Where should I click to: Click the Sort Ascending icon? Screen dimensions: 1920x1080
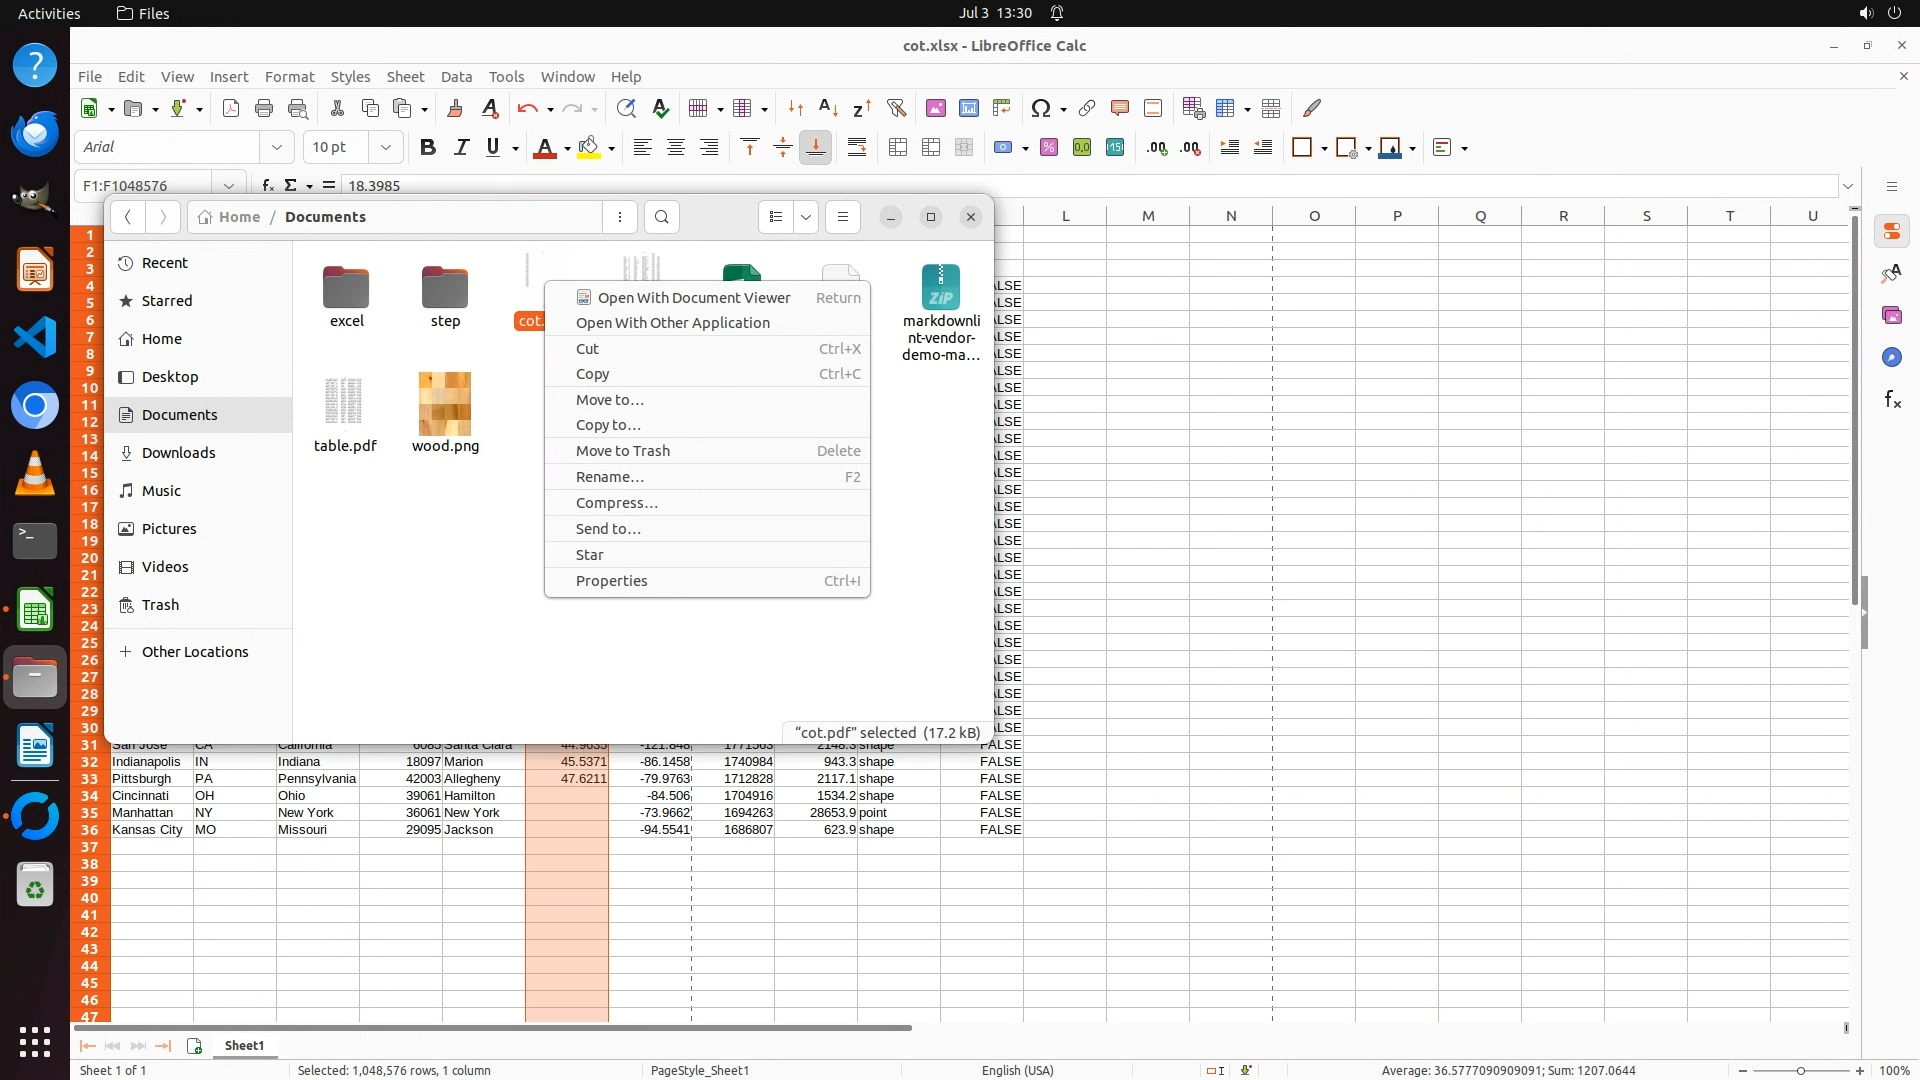click(828, 108)
